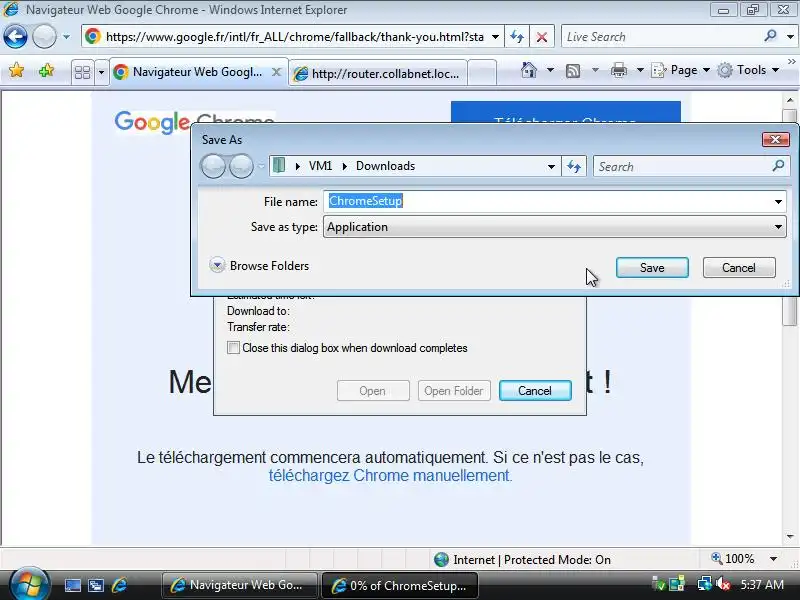Click inside the Live Search box

(x=661, y=37)
